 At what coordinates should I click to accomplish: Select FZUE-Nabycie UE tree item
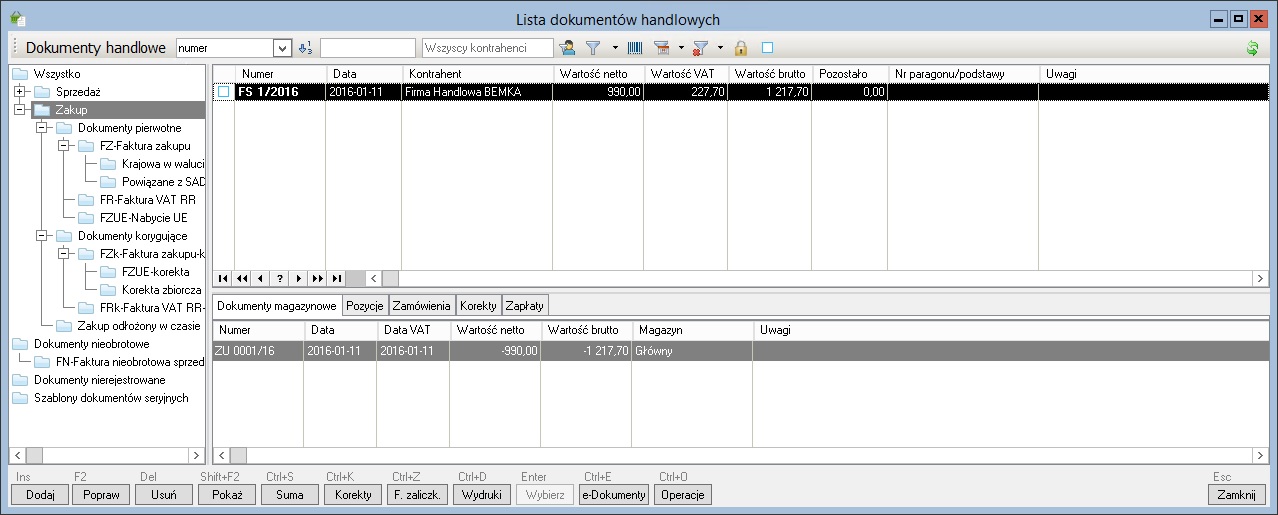(x=144, y=218)
